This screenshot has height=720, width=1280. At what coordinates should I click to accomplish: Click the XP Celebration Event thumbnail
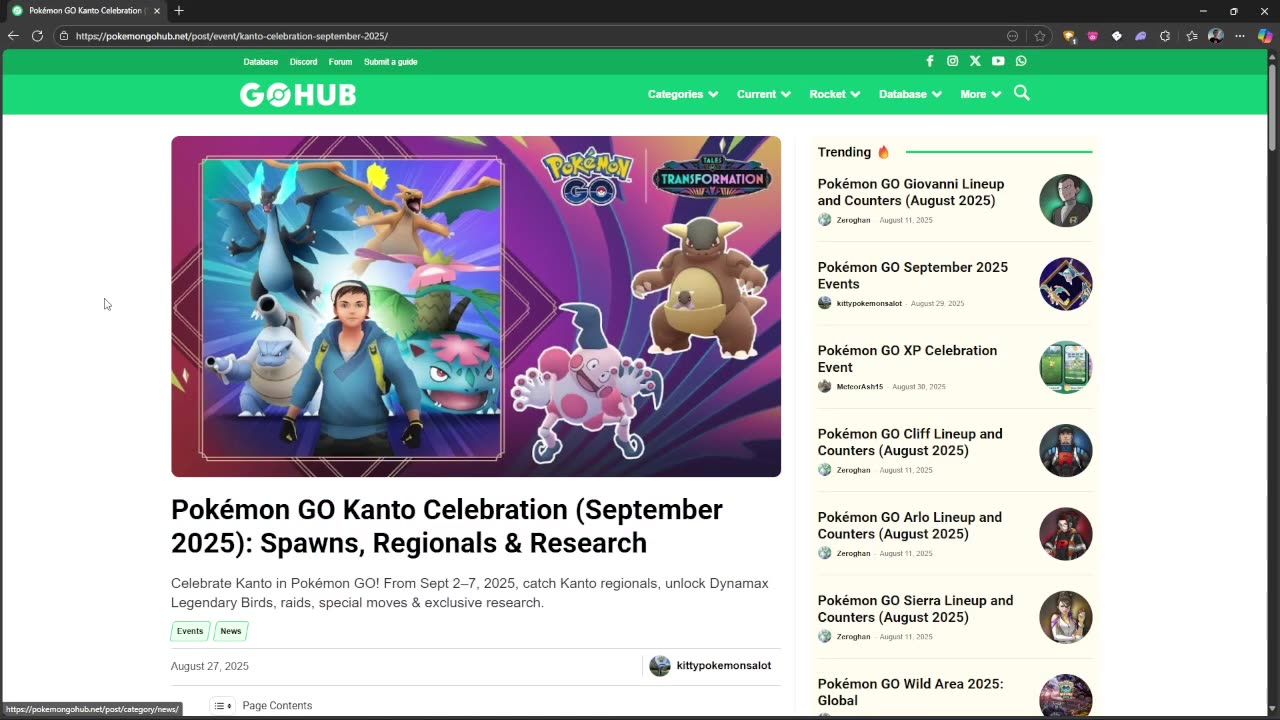pos(1066,367)
